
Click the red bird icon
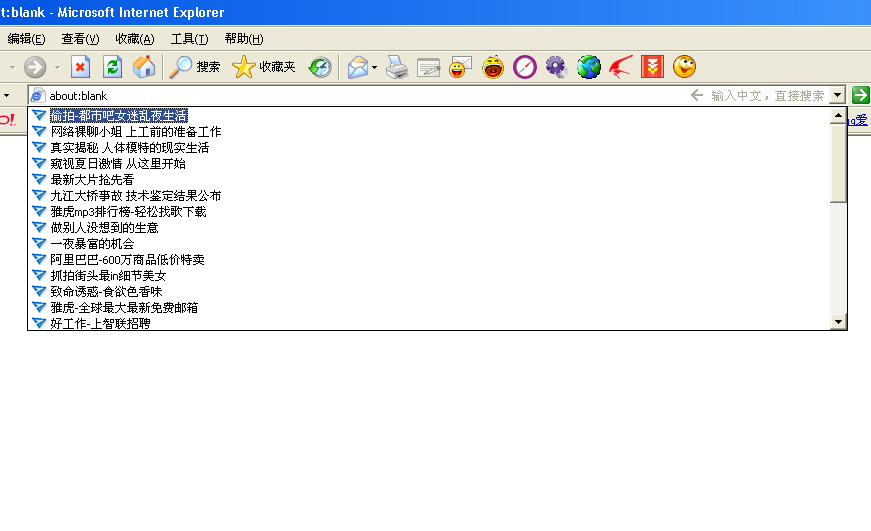[x=620, y=67]
